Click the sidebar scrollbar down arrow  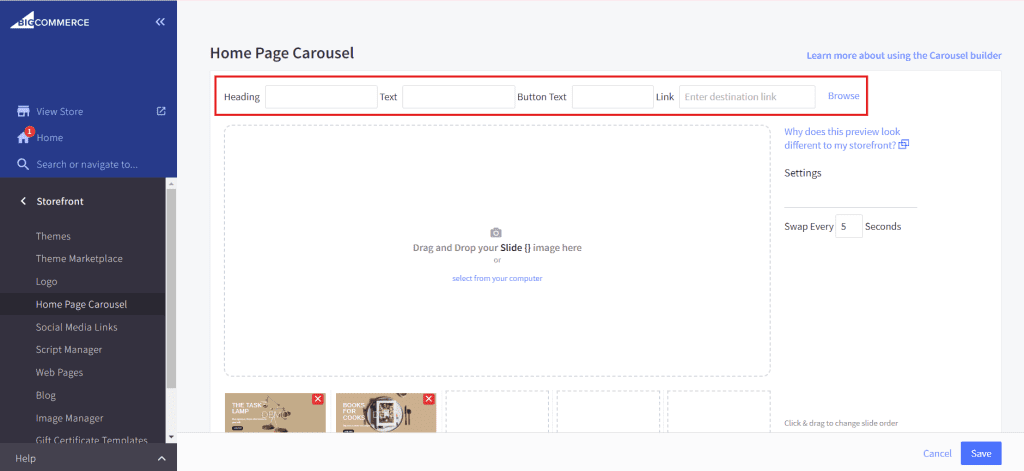pyautogui.click(x=171, y=437)
